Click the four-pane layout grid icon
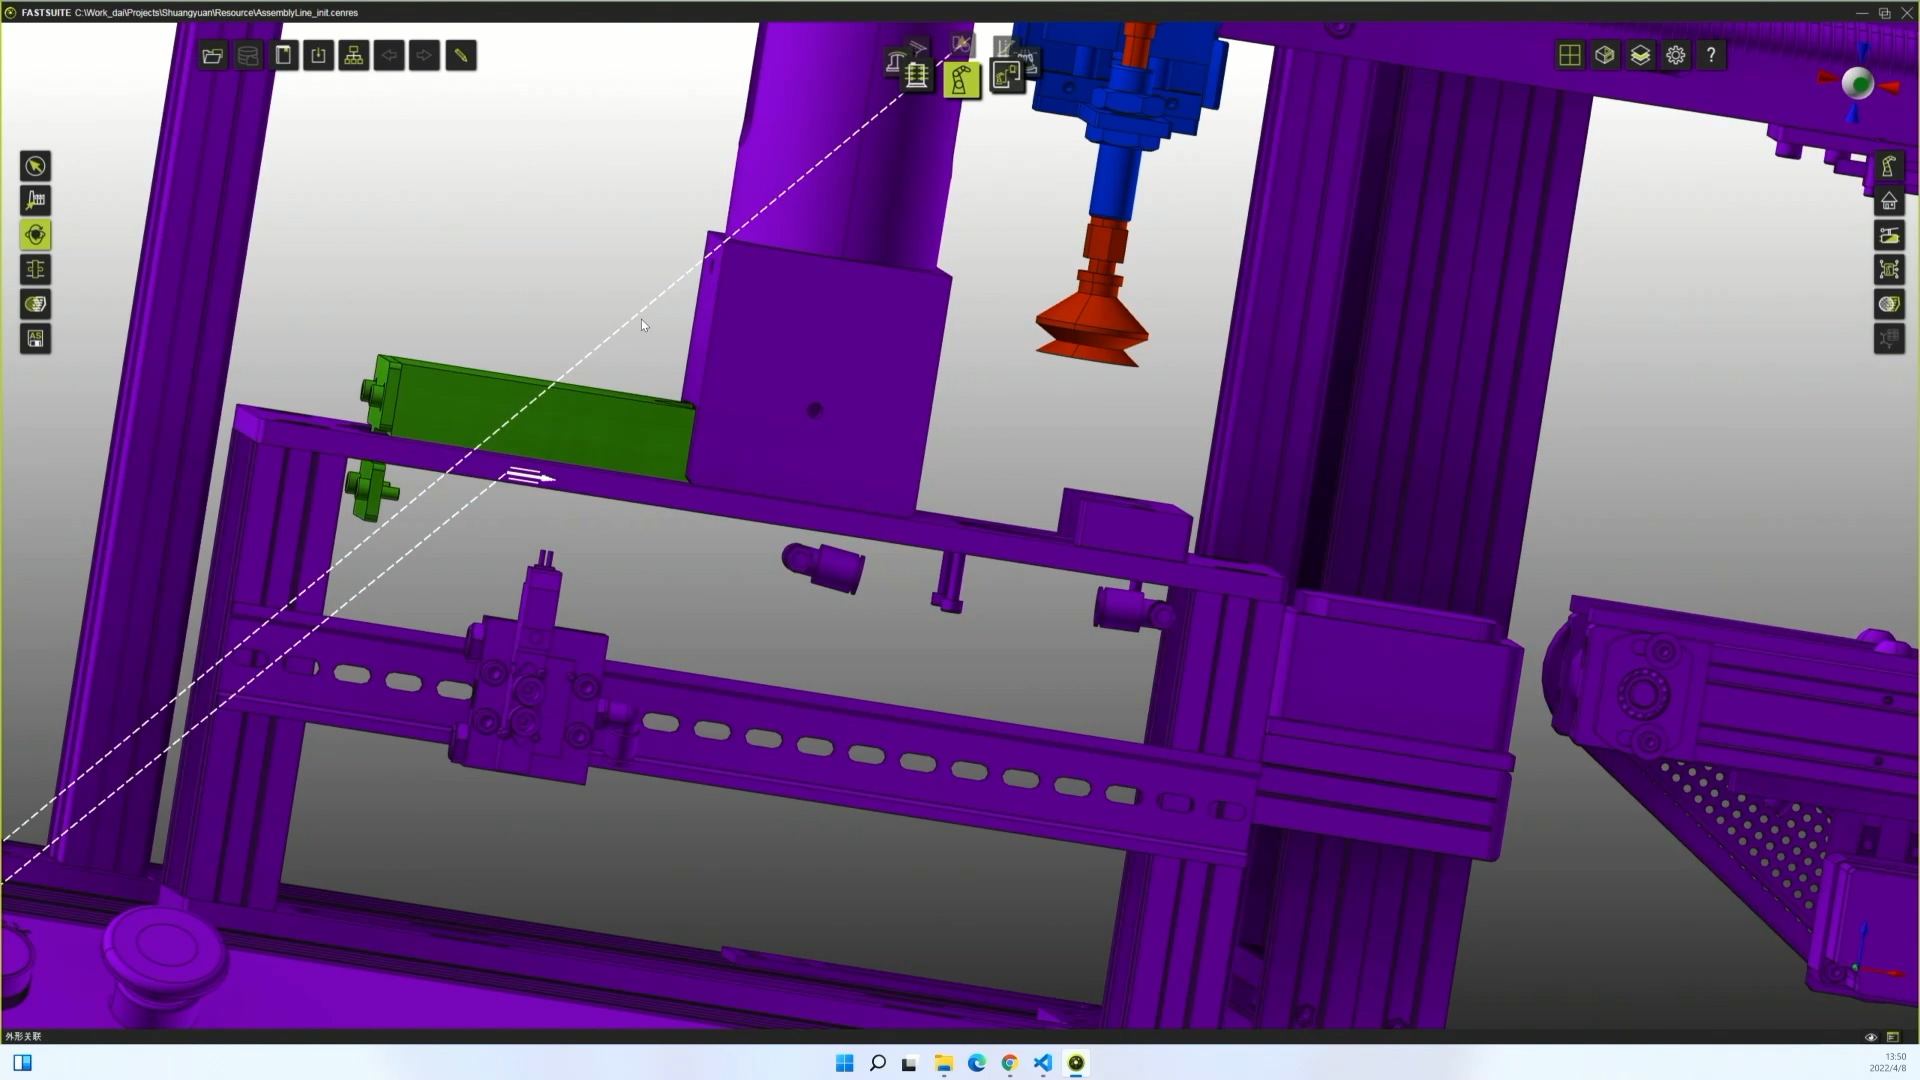This screenshot has height=1080, width=1920. point(1570,56)
